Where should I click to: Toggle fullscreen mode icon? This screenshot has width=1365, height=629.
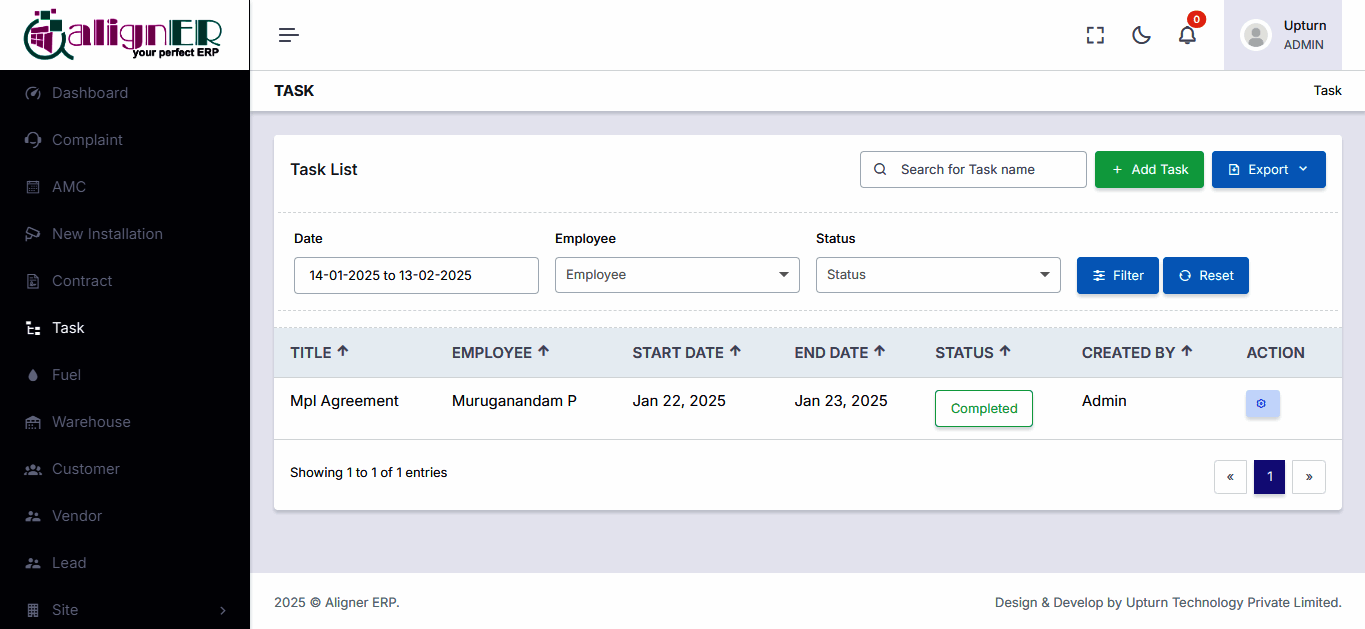[1095, 35]
